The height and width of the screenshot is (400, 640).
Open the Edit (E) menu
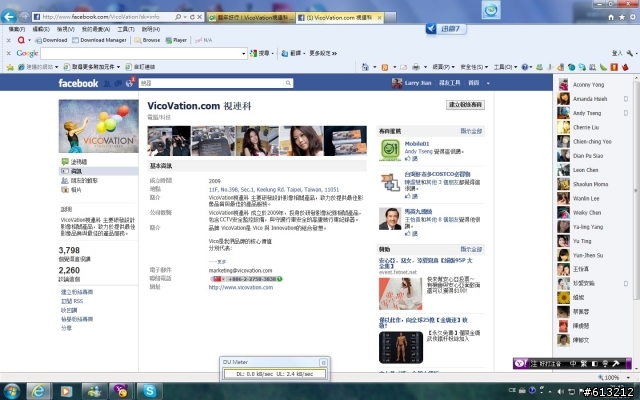[x=41, y=29]
